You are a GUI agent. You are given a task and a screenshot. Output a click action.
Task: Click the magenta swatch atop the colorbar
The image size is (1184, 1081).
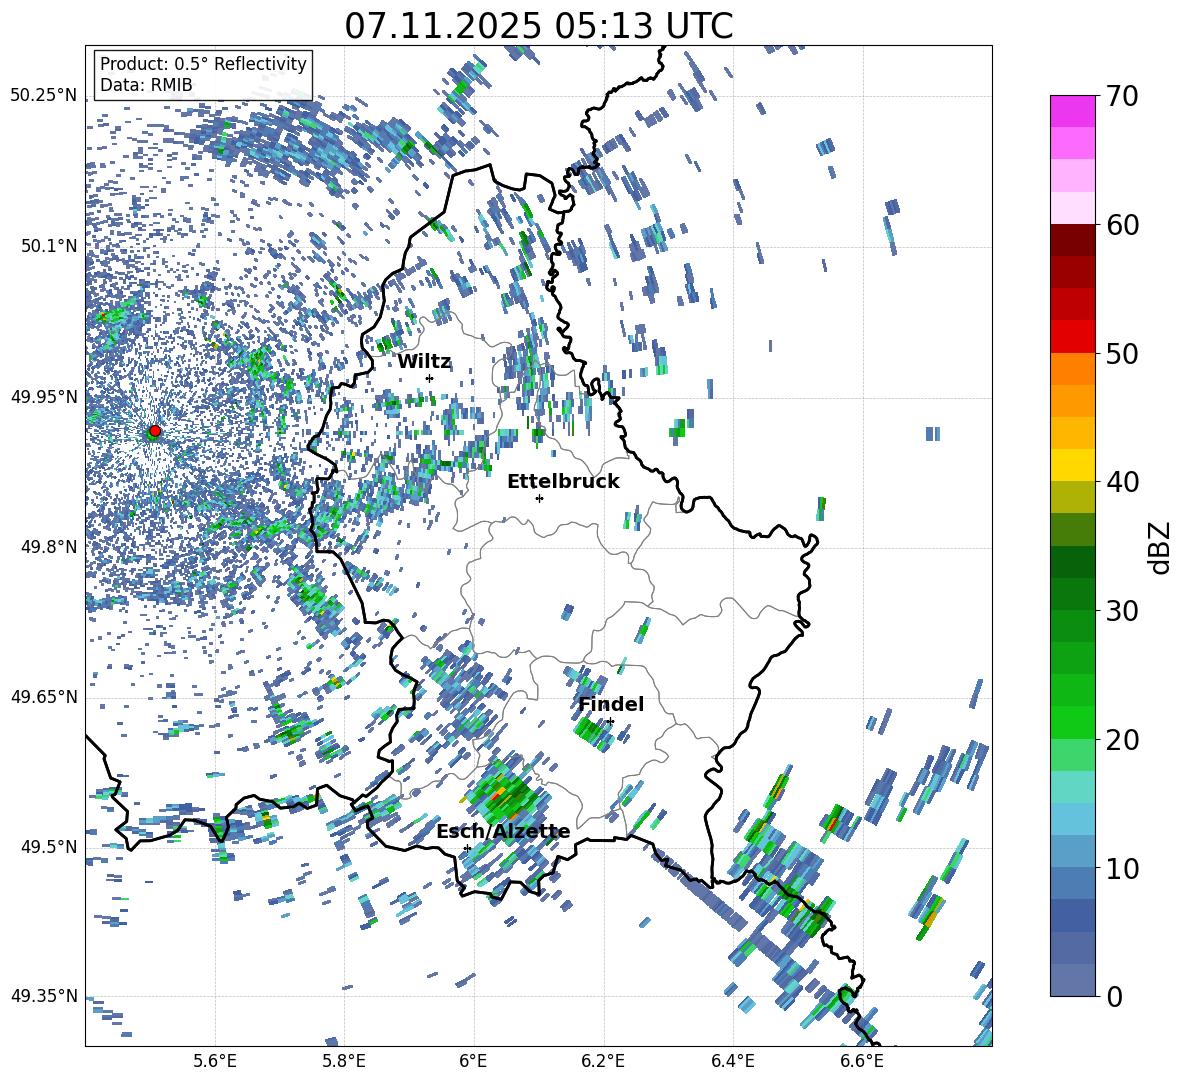coord(1072,111)
